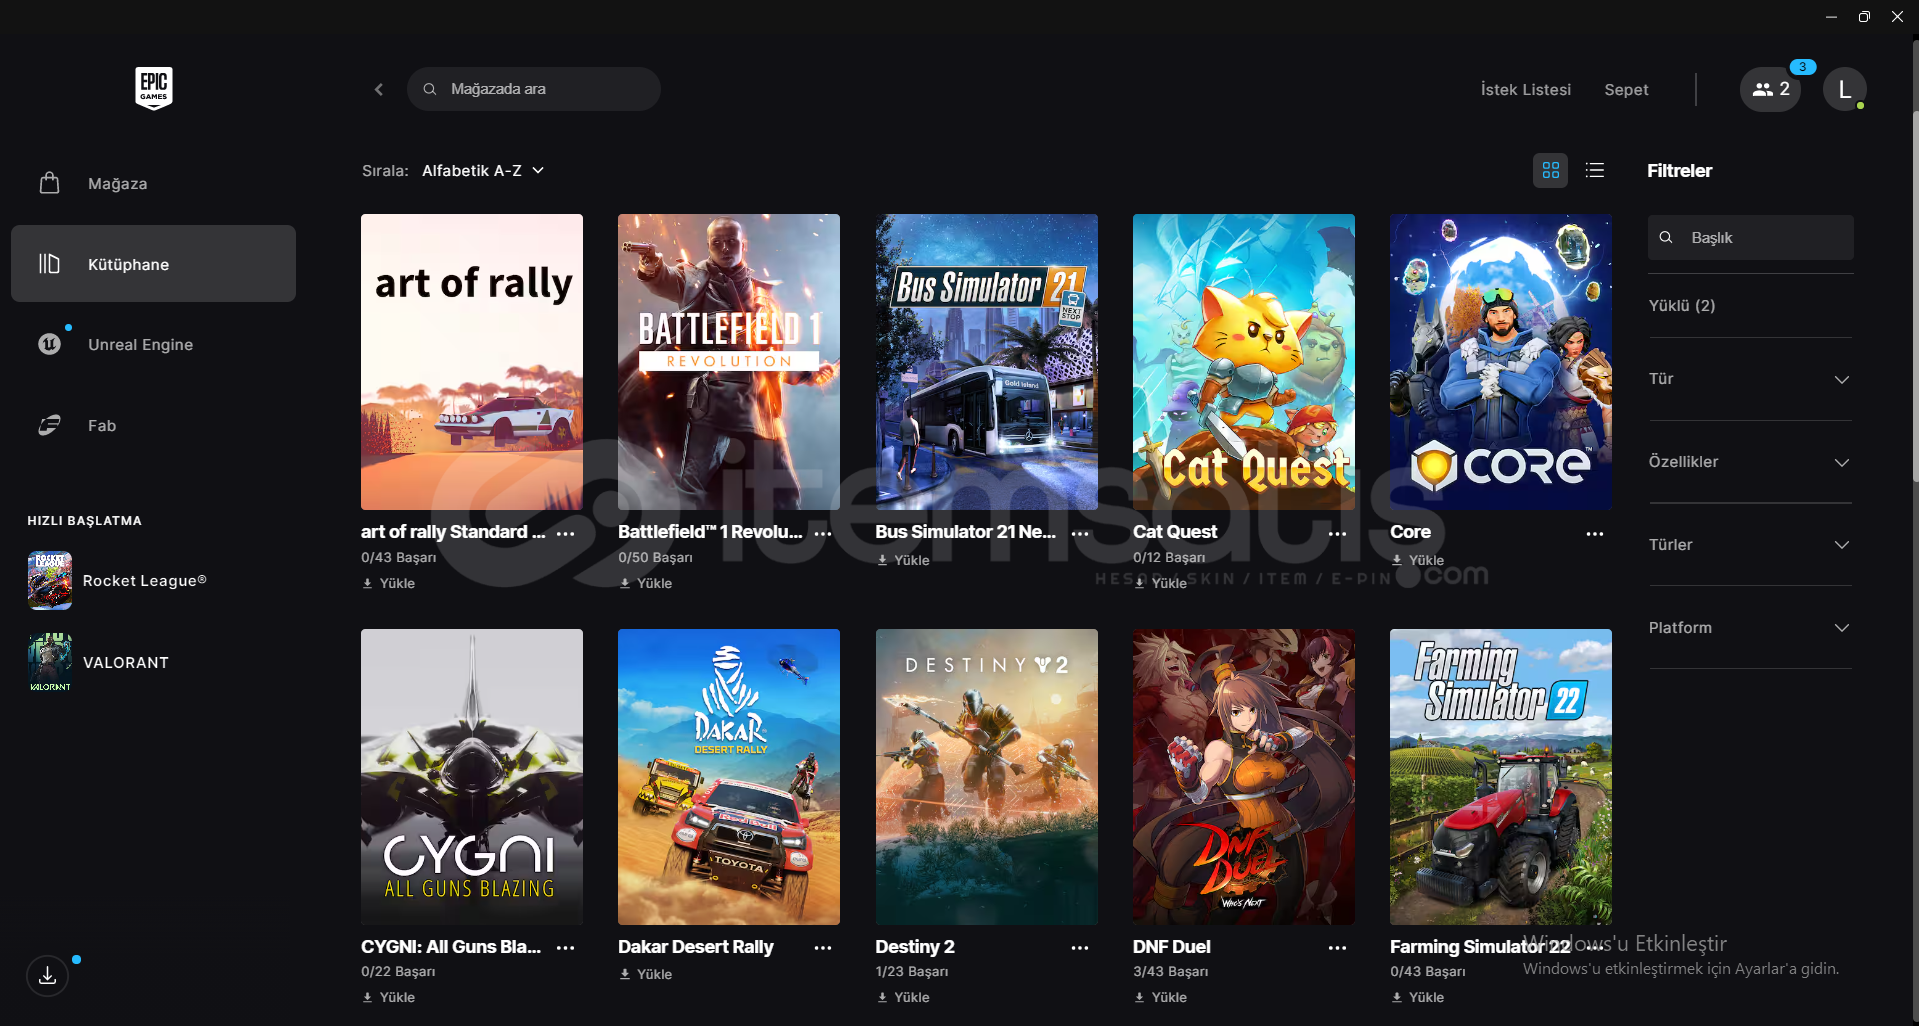The width and height of the screenshot is (1919, 1026).
Task: Focus the Mağazada ara search field
Action: pyautogui.click(x=534, y=89)
